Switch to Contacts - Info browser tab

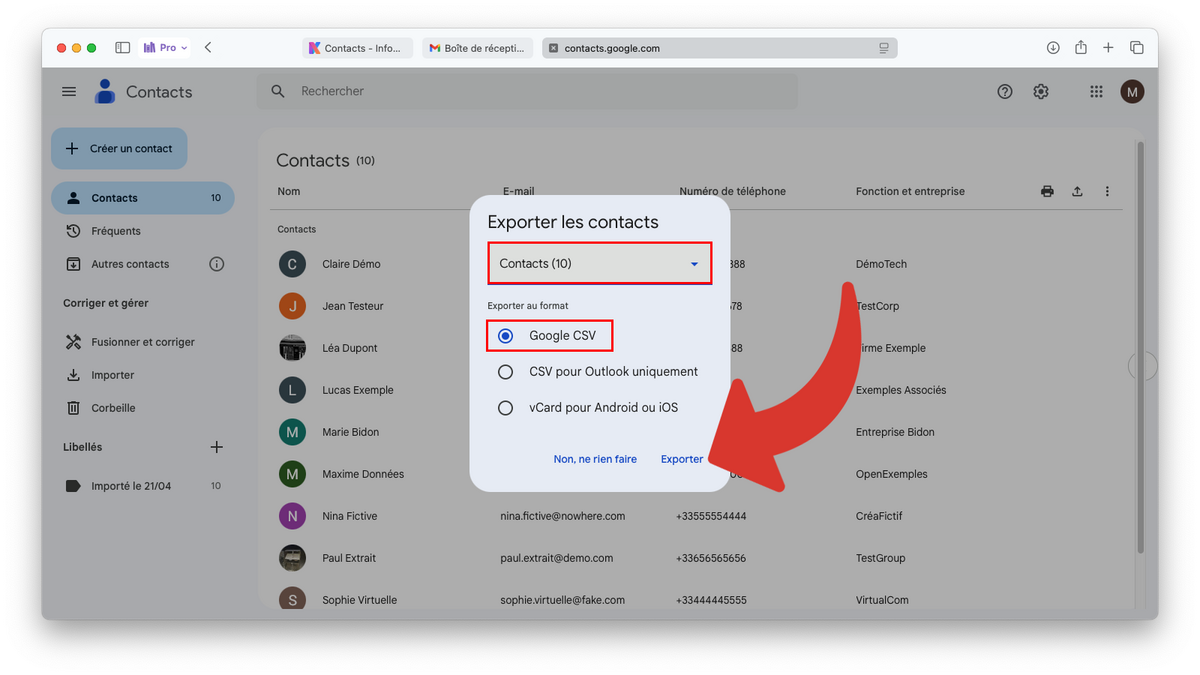(x=358, y=48)
